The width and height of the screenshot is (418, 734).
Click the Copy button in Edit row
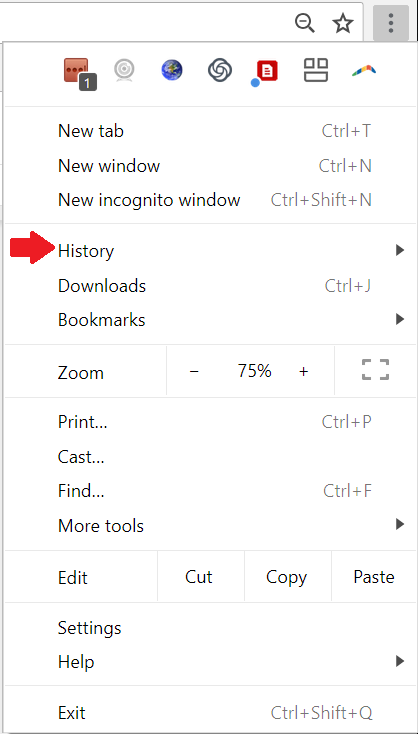coord(286,577)
